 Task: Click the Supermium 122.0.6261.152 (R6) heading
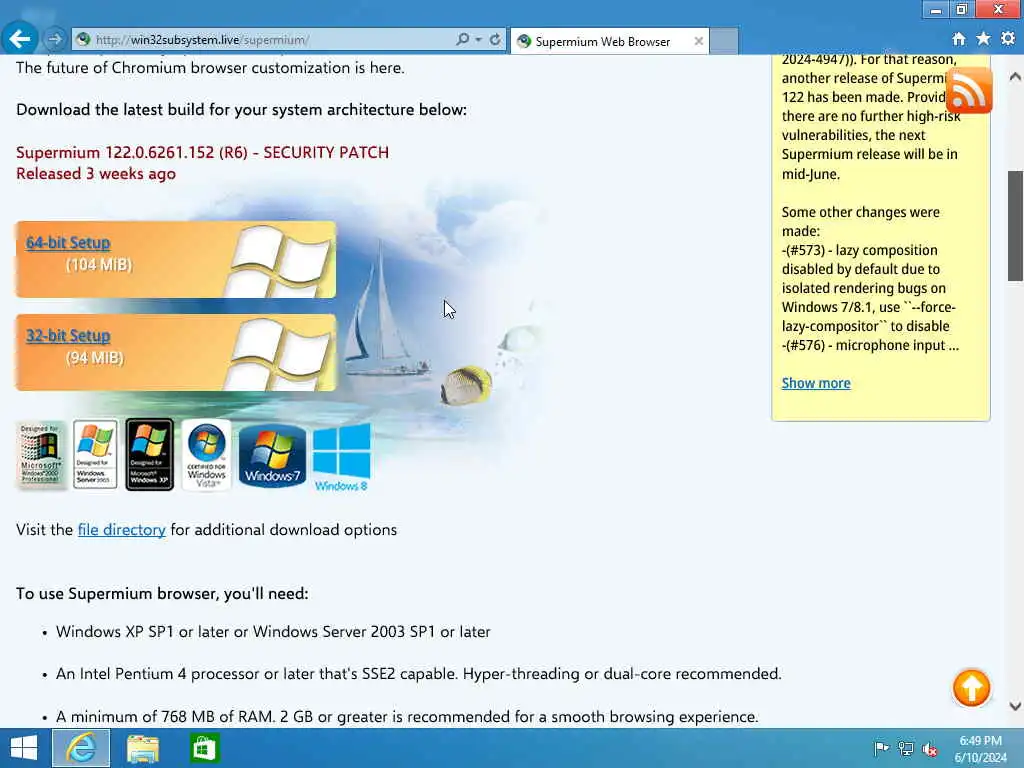(x=202, y=152)
